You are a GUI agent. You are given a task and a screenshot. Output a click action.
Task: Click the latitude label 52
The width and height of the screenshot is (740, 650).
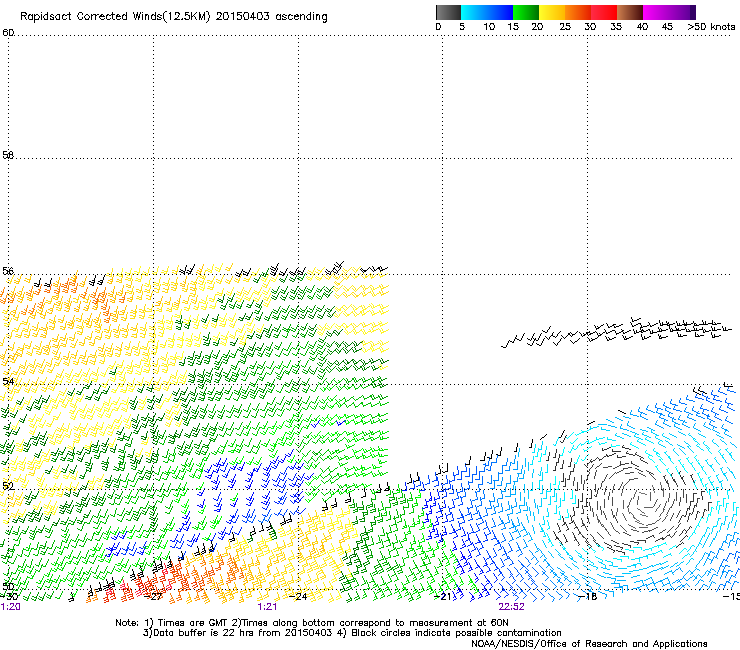pyautogui.click(x=8, y=486)
